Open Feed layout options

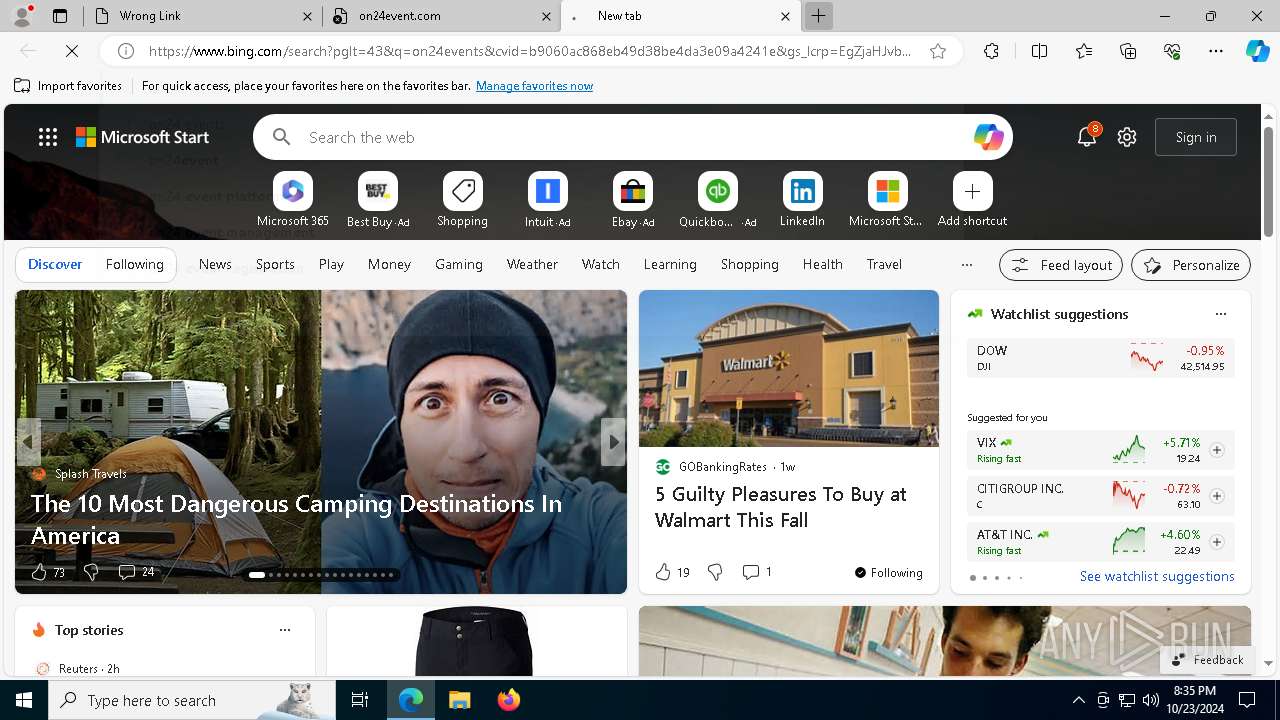(1061, 265)
